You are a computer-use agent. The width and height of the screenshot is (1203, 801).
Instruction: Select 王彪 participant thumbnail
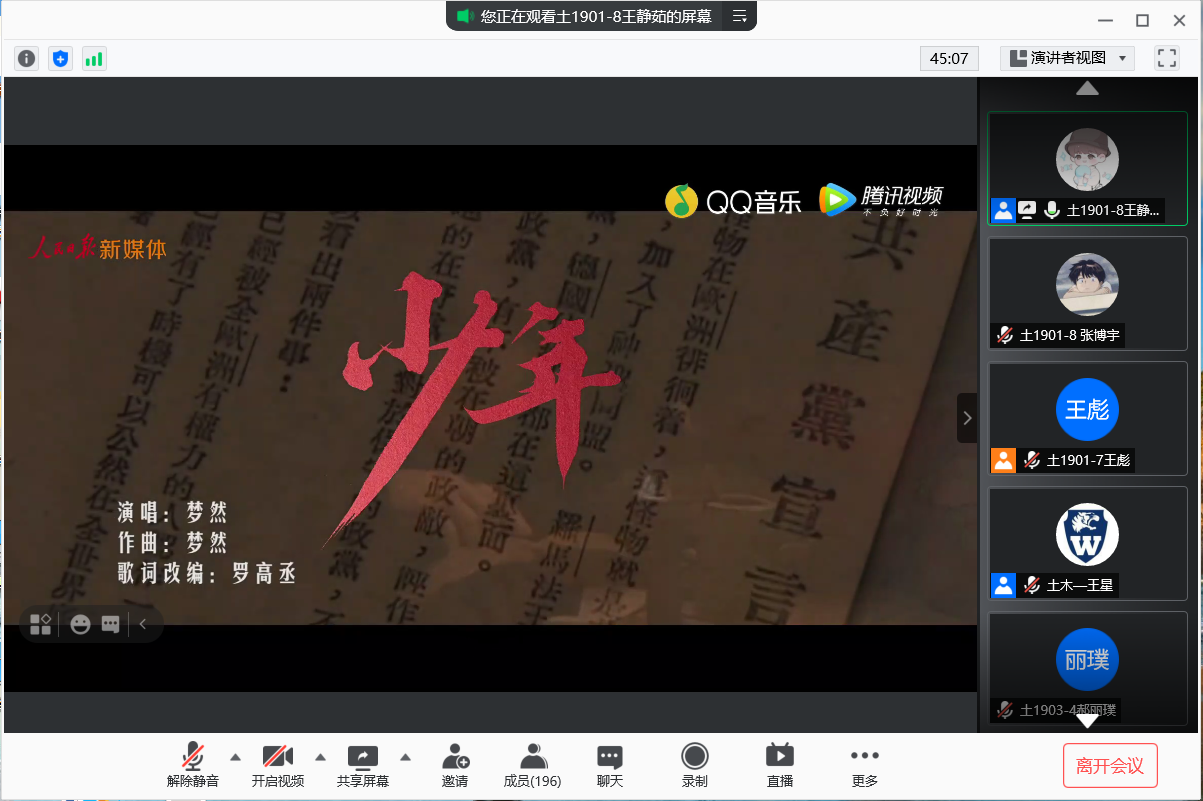point(1087,417)
